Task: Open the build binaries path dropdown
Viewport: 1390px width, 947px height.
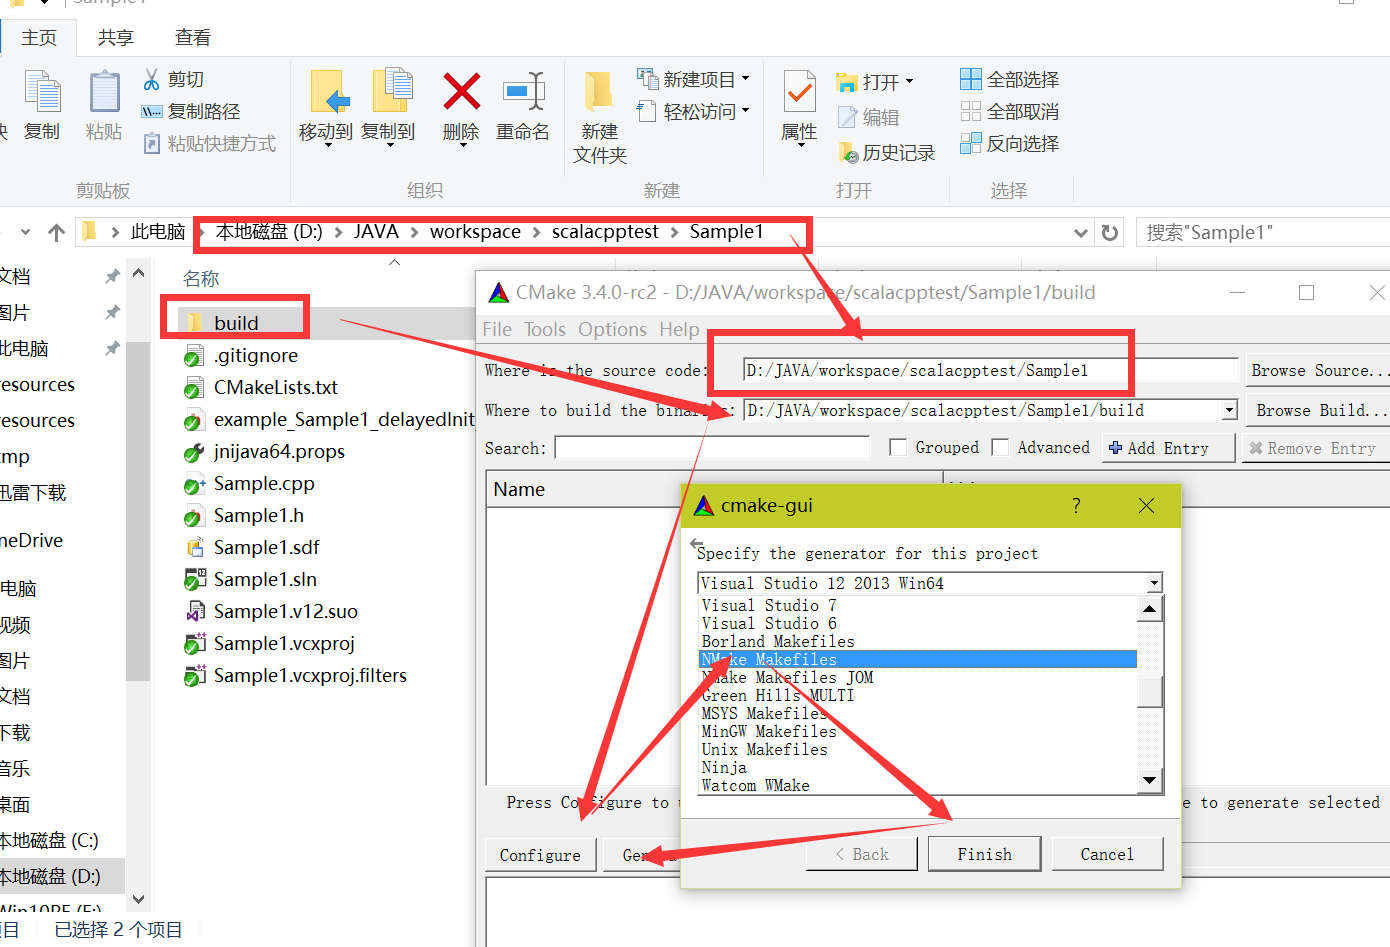Action: pos(1229,410)
